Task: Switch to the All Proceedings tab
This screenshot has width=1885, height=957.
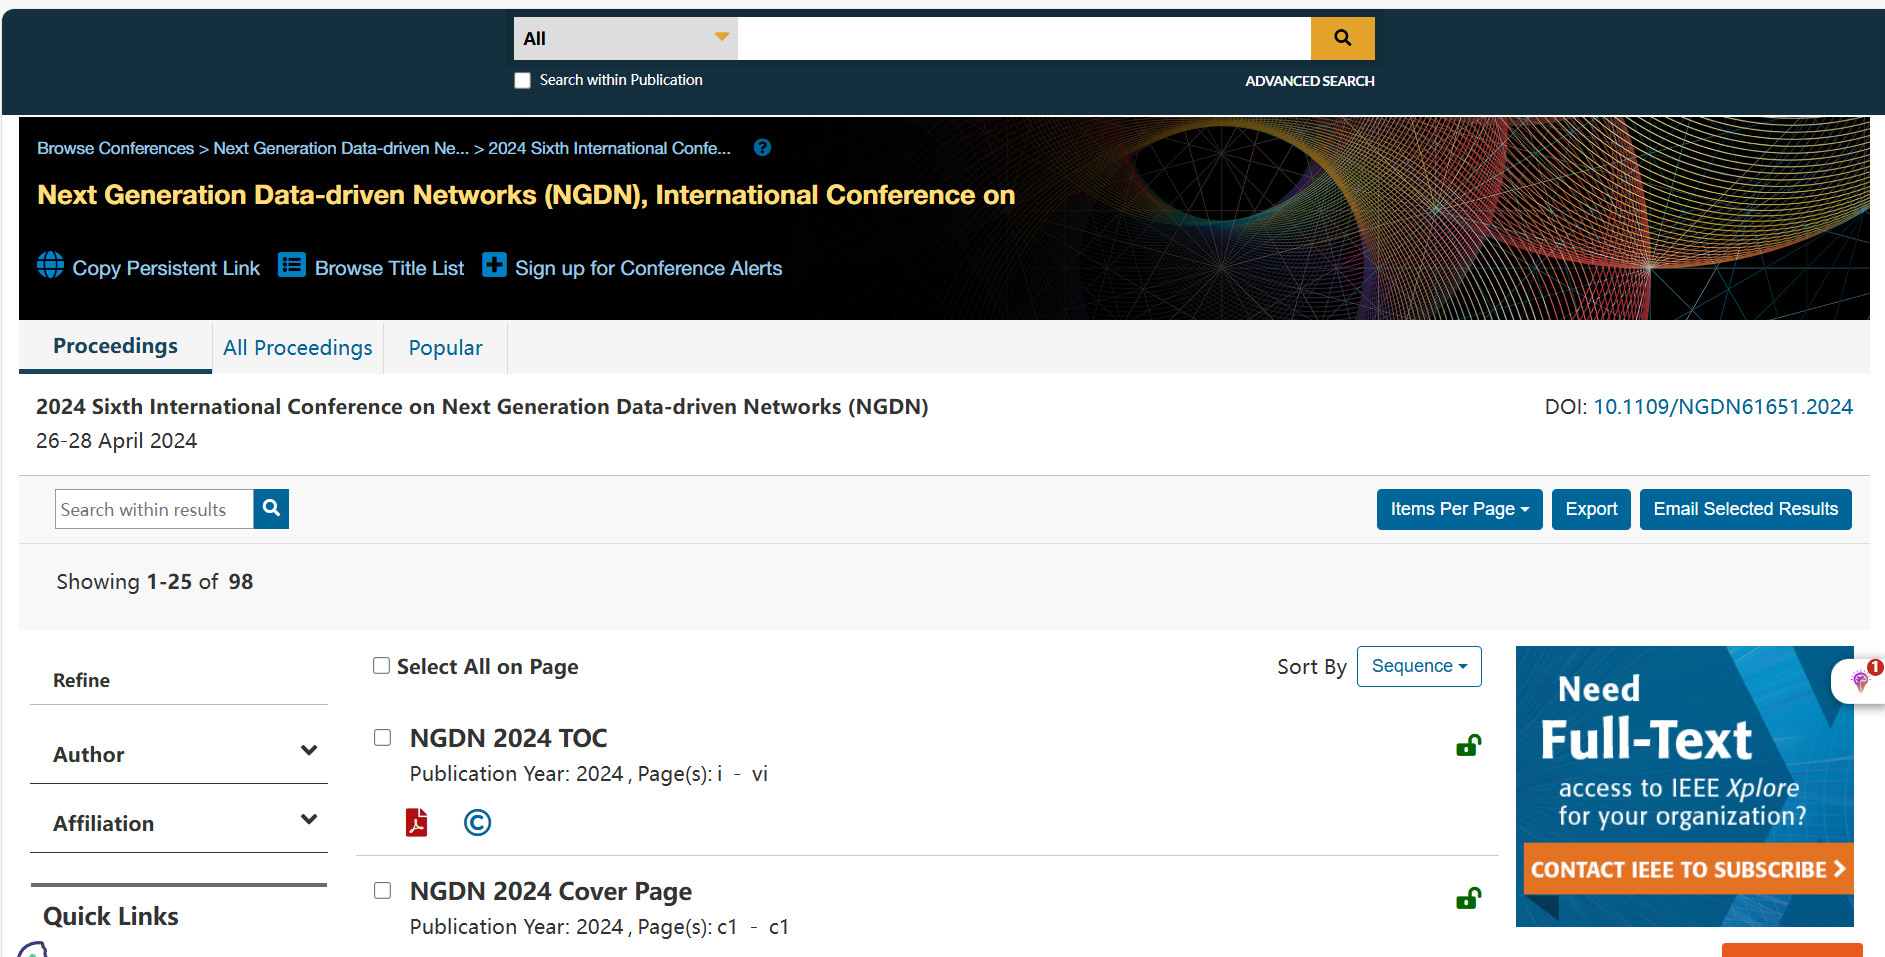Action: 298,348
